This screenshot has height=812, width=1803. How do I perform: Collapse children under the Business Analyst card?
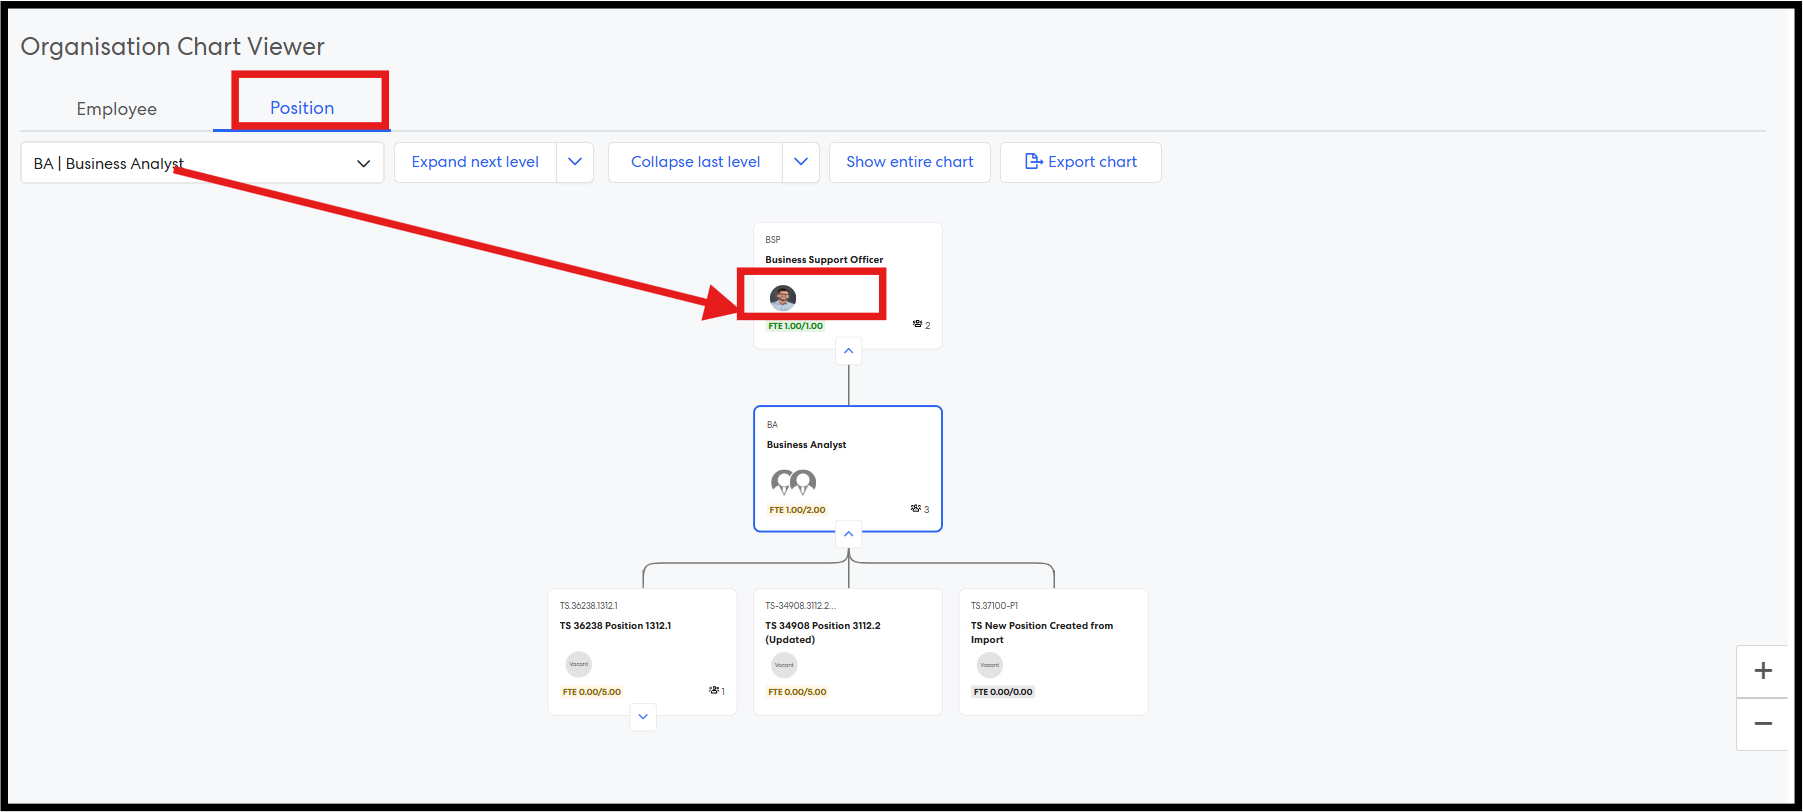point(848,534)
